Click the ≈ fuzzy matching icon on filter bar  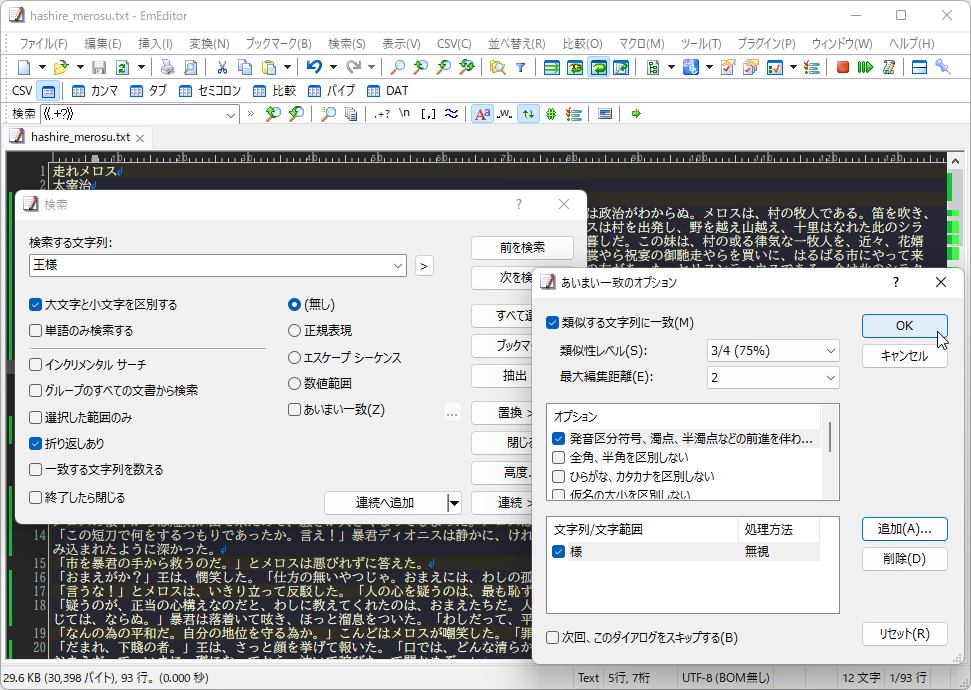coord(452,113)
